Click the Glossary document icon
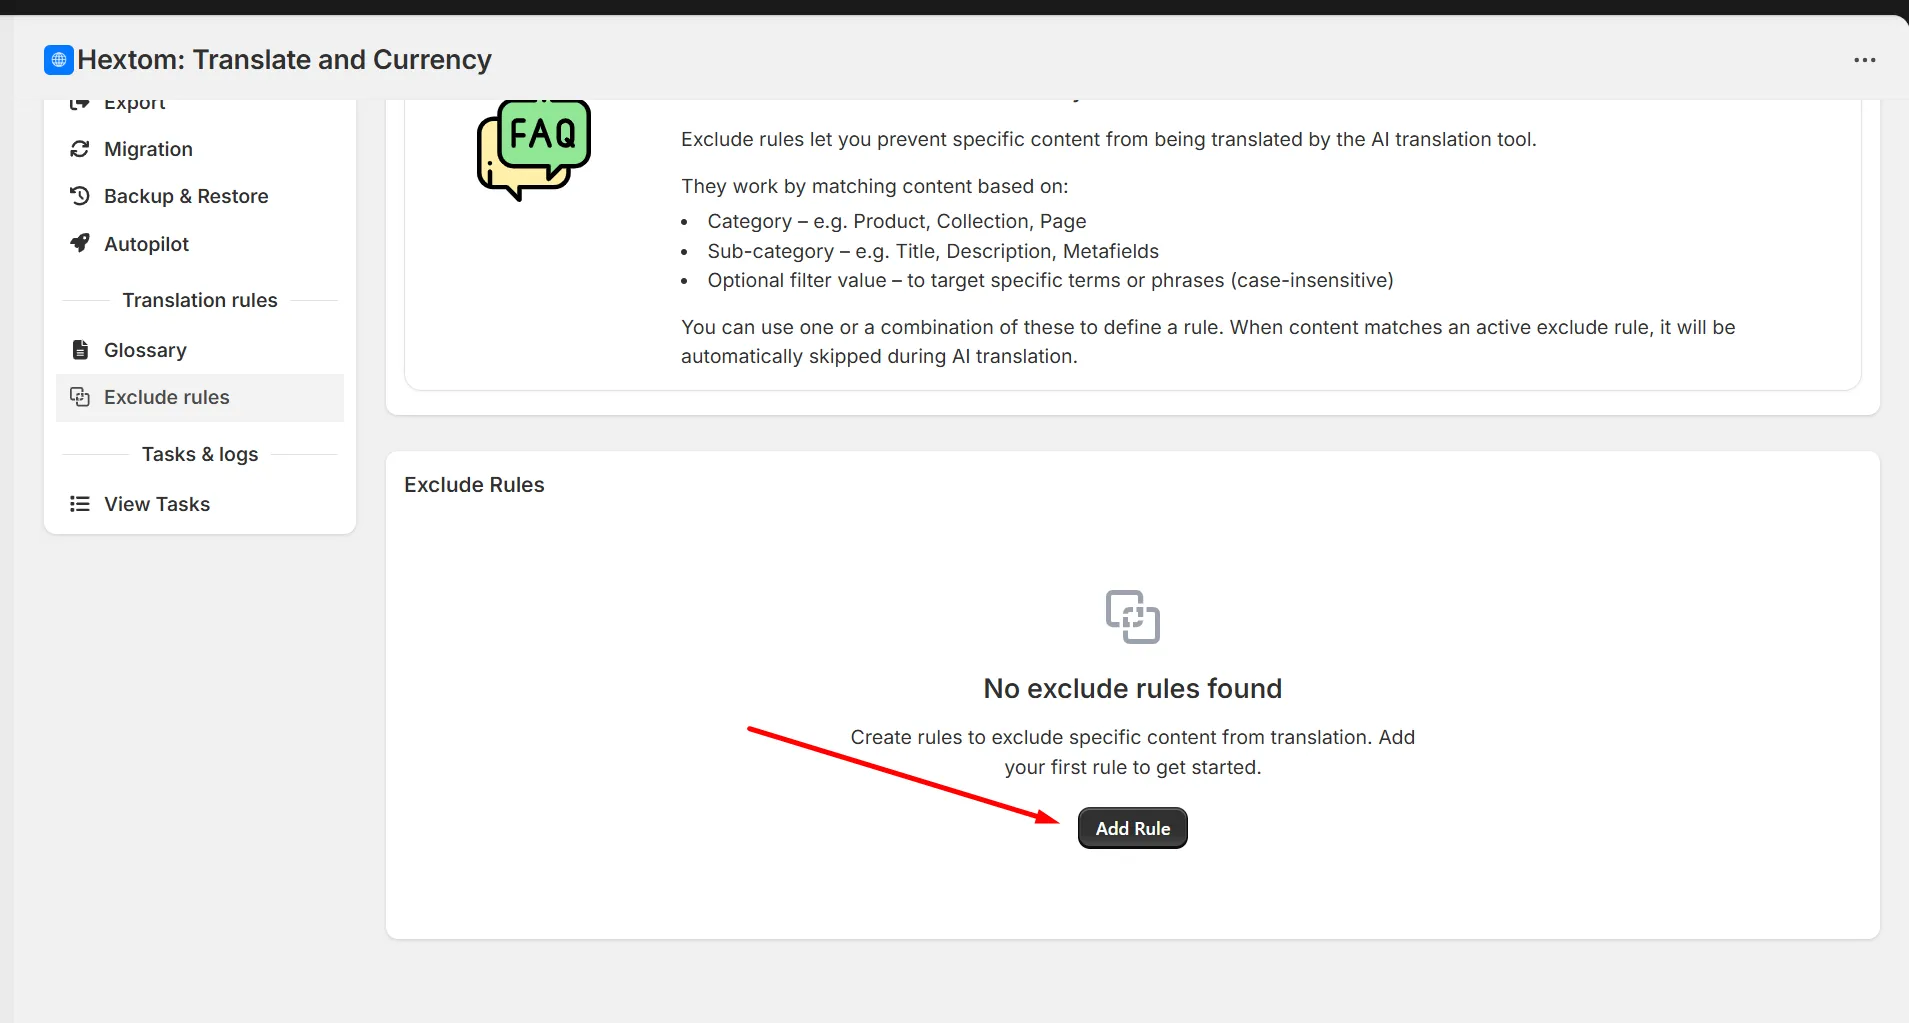Viewport: 1909px width, 1023px height. (80, 350)
